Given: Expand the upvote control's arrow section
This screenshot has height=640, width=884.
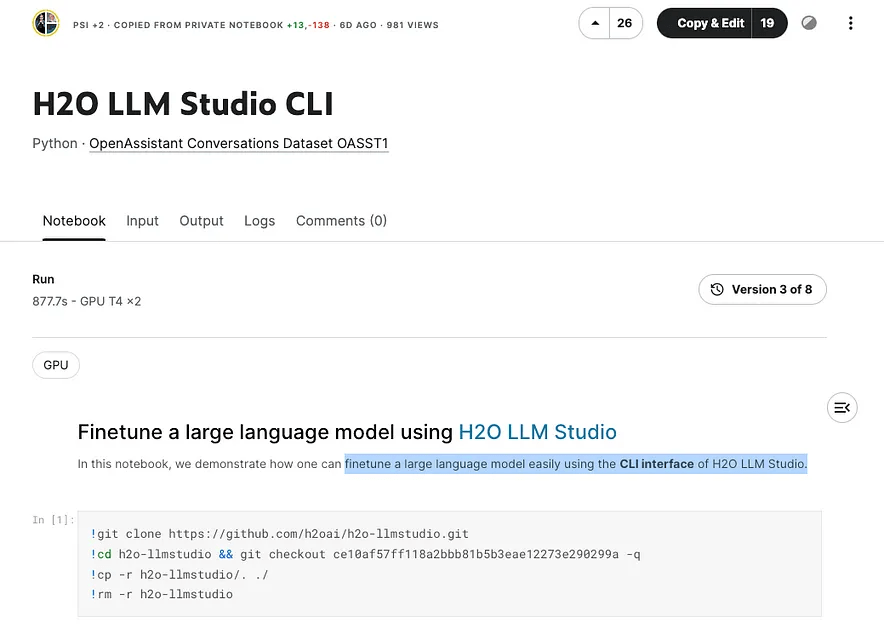Looking at the screenshot, I should (x=594, y=22).
